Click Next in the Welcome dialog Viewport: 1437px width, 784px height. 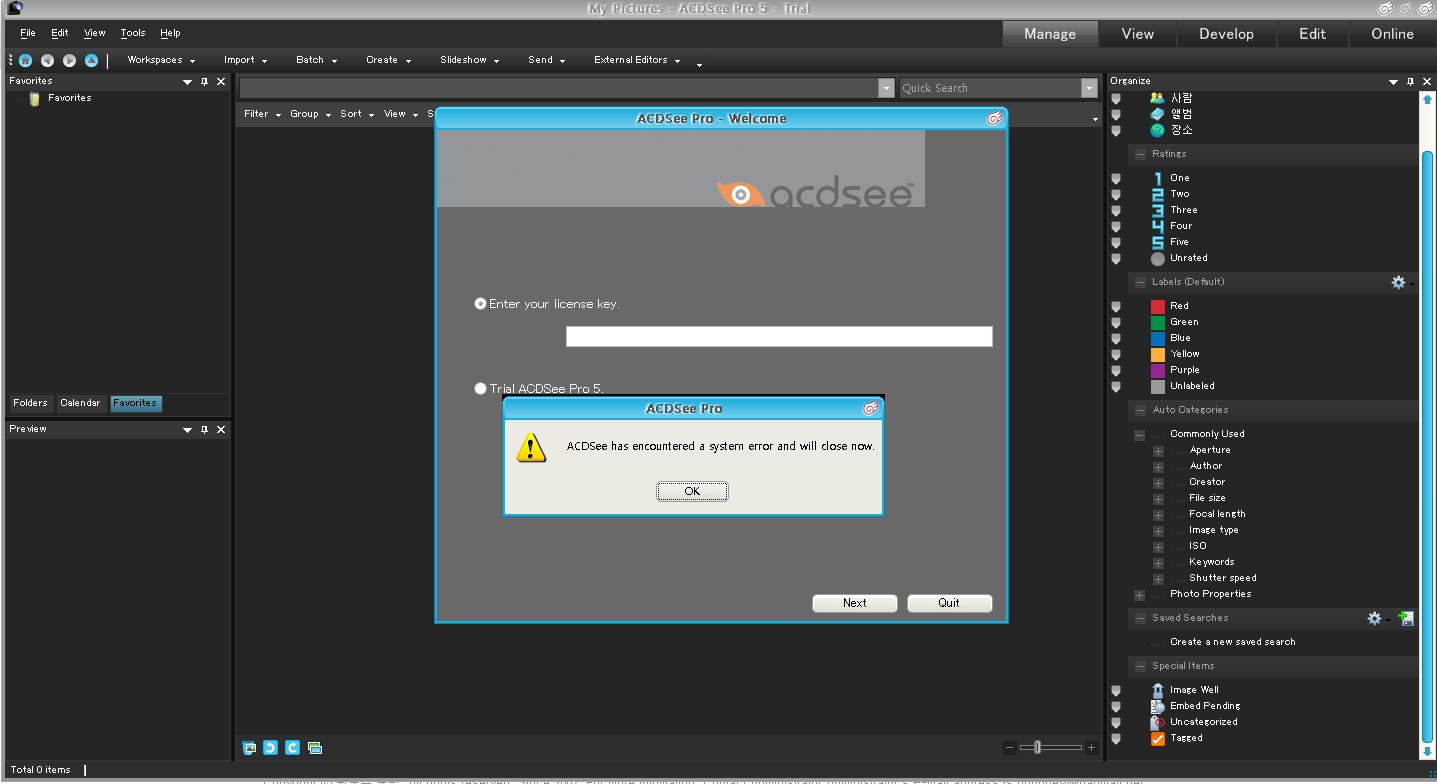click(x=855, y=603)
